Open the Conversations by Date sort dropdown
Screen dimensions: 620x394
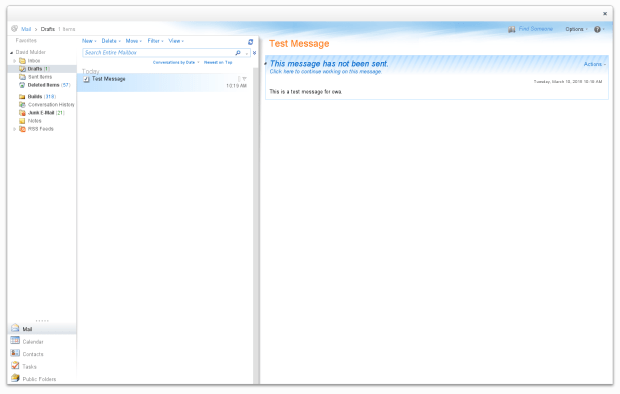point(176,63)
